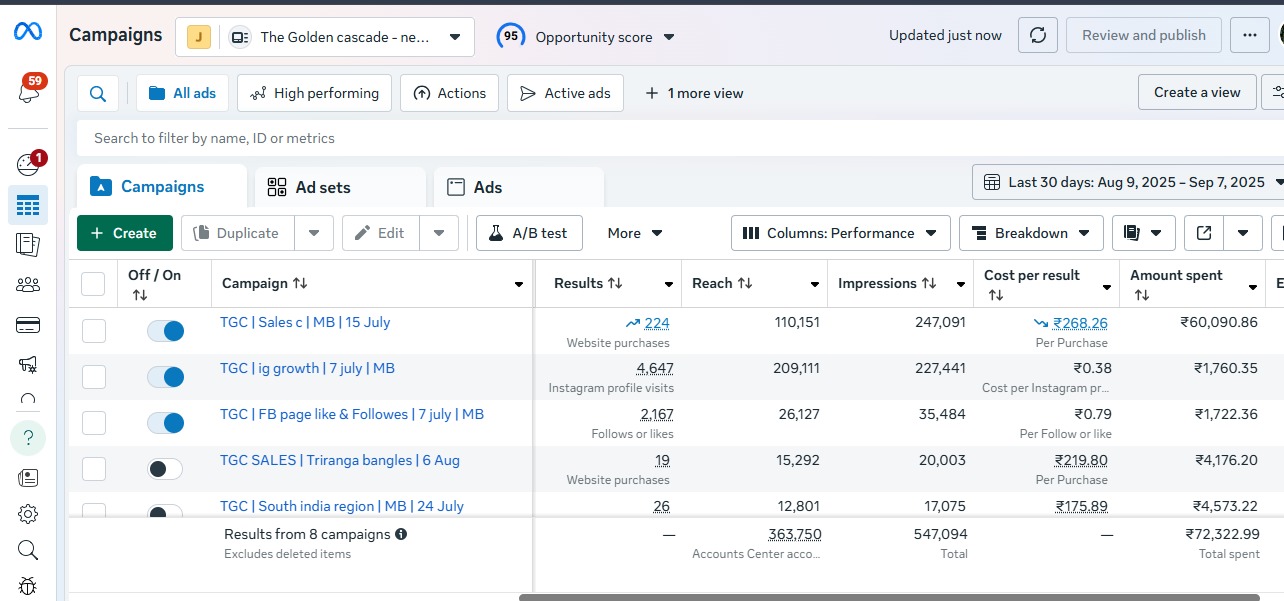
Task: Click the Create a view button
Action: 1197,92
